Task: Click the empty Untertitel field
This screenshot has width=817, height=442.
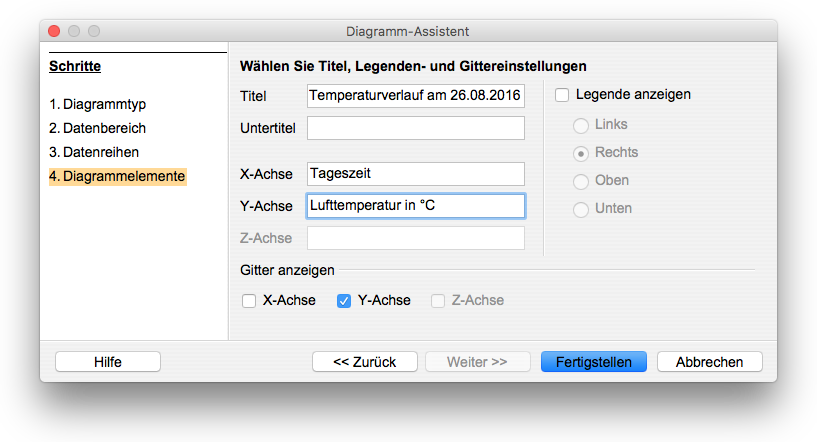Action: pos(415,128)
